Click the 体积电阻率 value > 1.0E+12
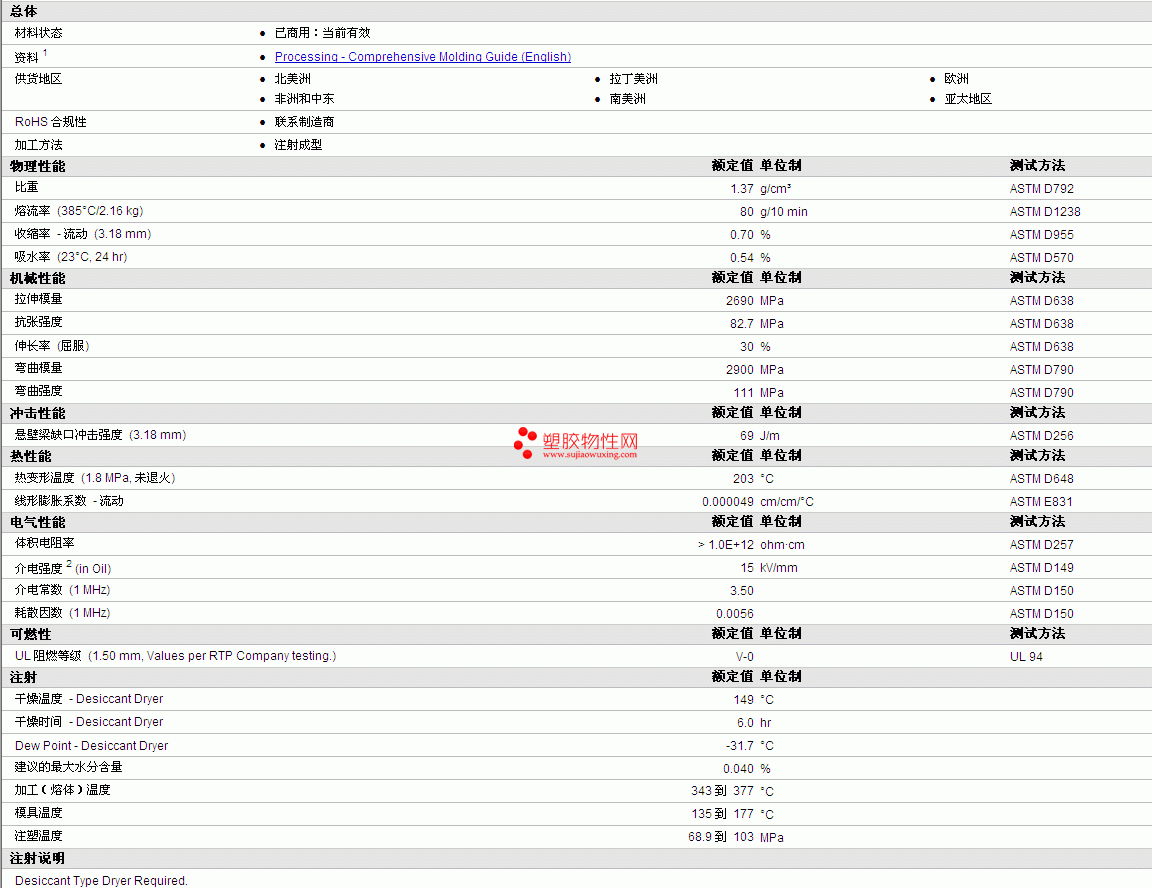The width and height of the screenshot is (1152, 888). [725, 545]
